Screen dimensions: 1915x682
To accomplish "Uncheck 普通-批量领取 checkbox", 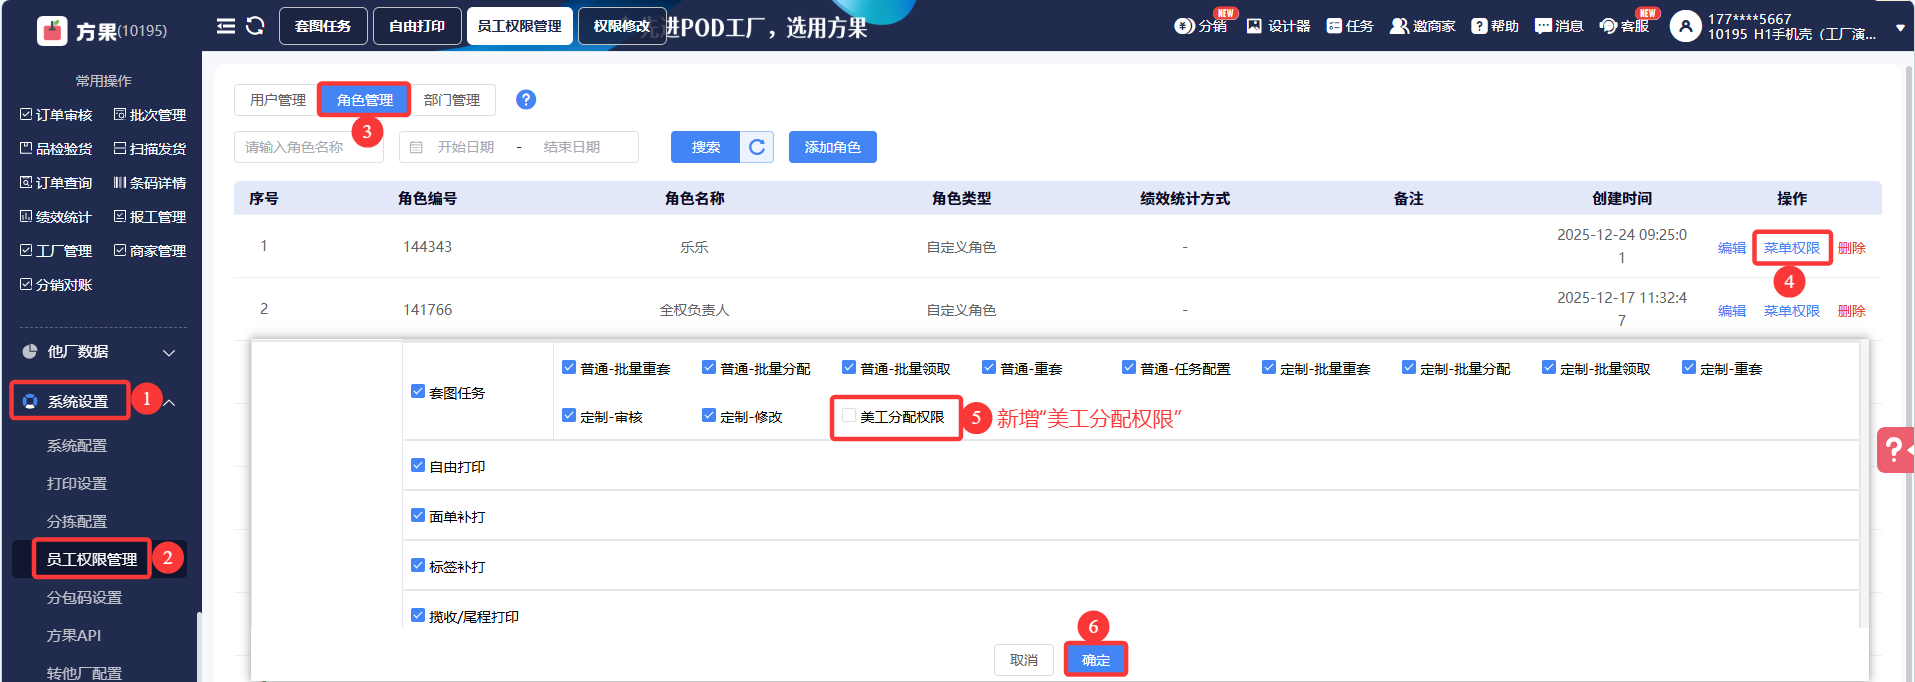I will pyautogui.click(x=849, y=368).
